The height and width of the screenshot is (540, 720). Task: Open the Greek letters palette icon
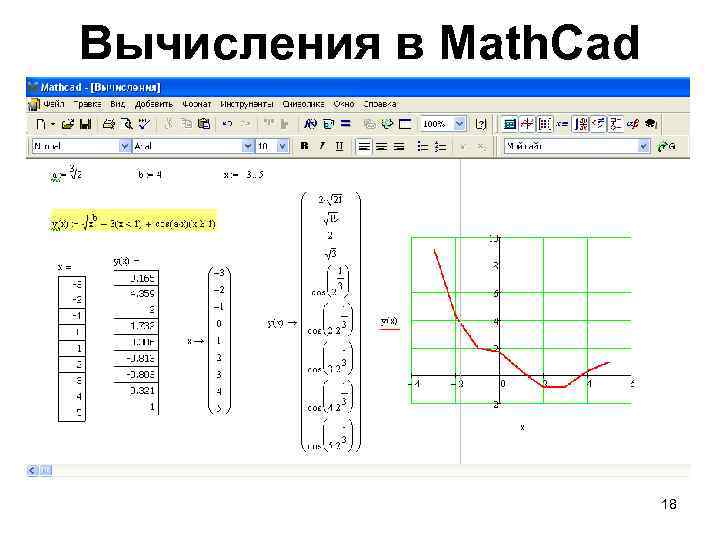633,124
